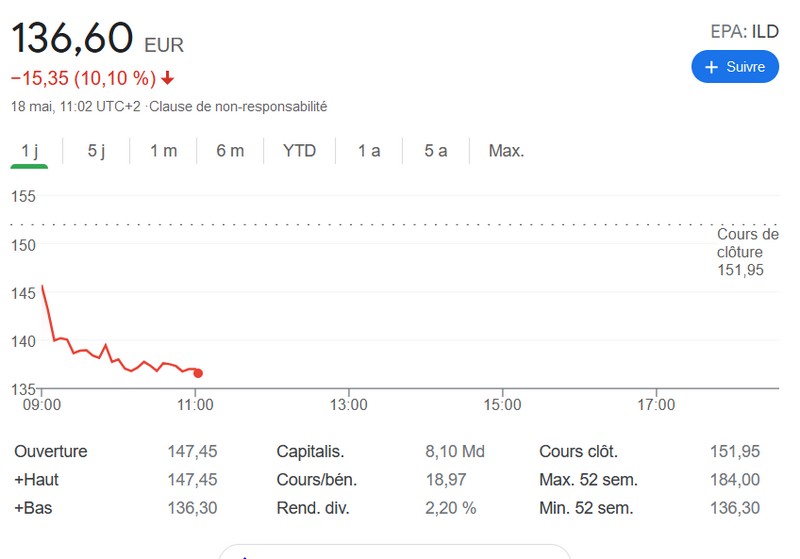Switch to the 5 j tab

click(x=96, y=151)
